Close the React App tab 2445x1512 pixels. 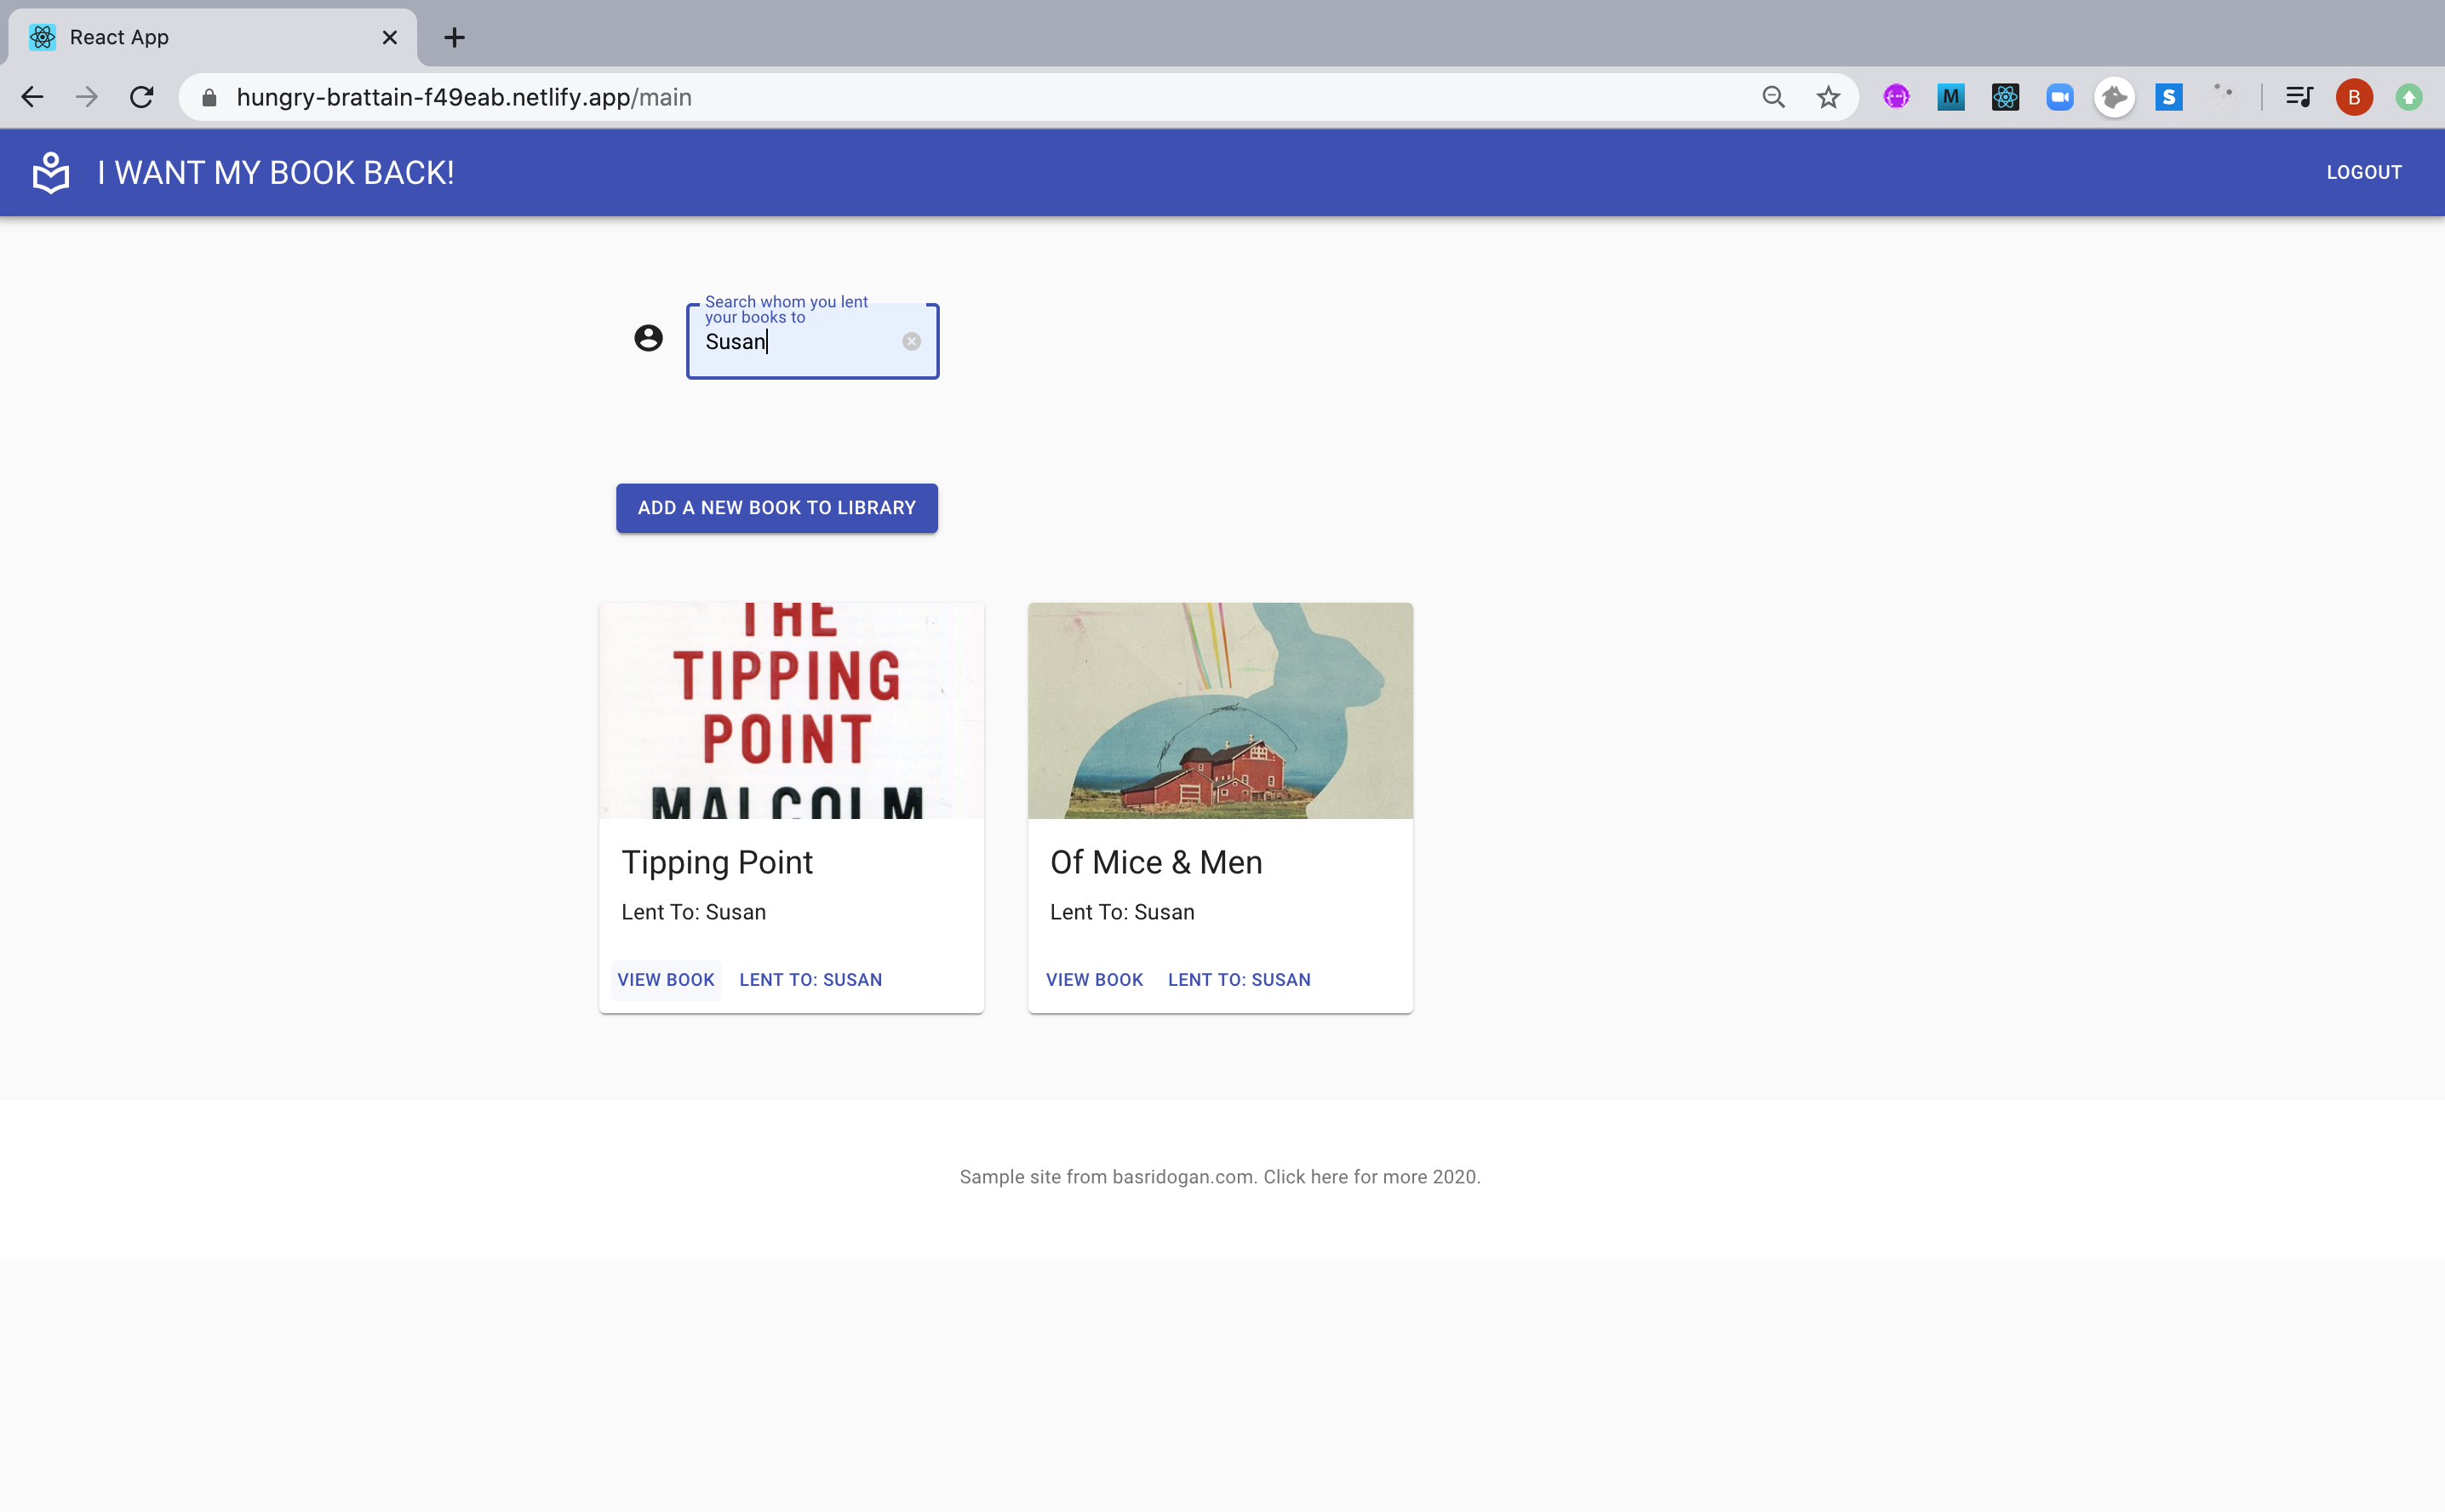coord(390,38)
